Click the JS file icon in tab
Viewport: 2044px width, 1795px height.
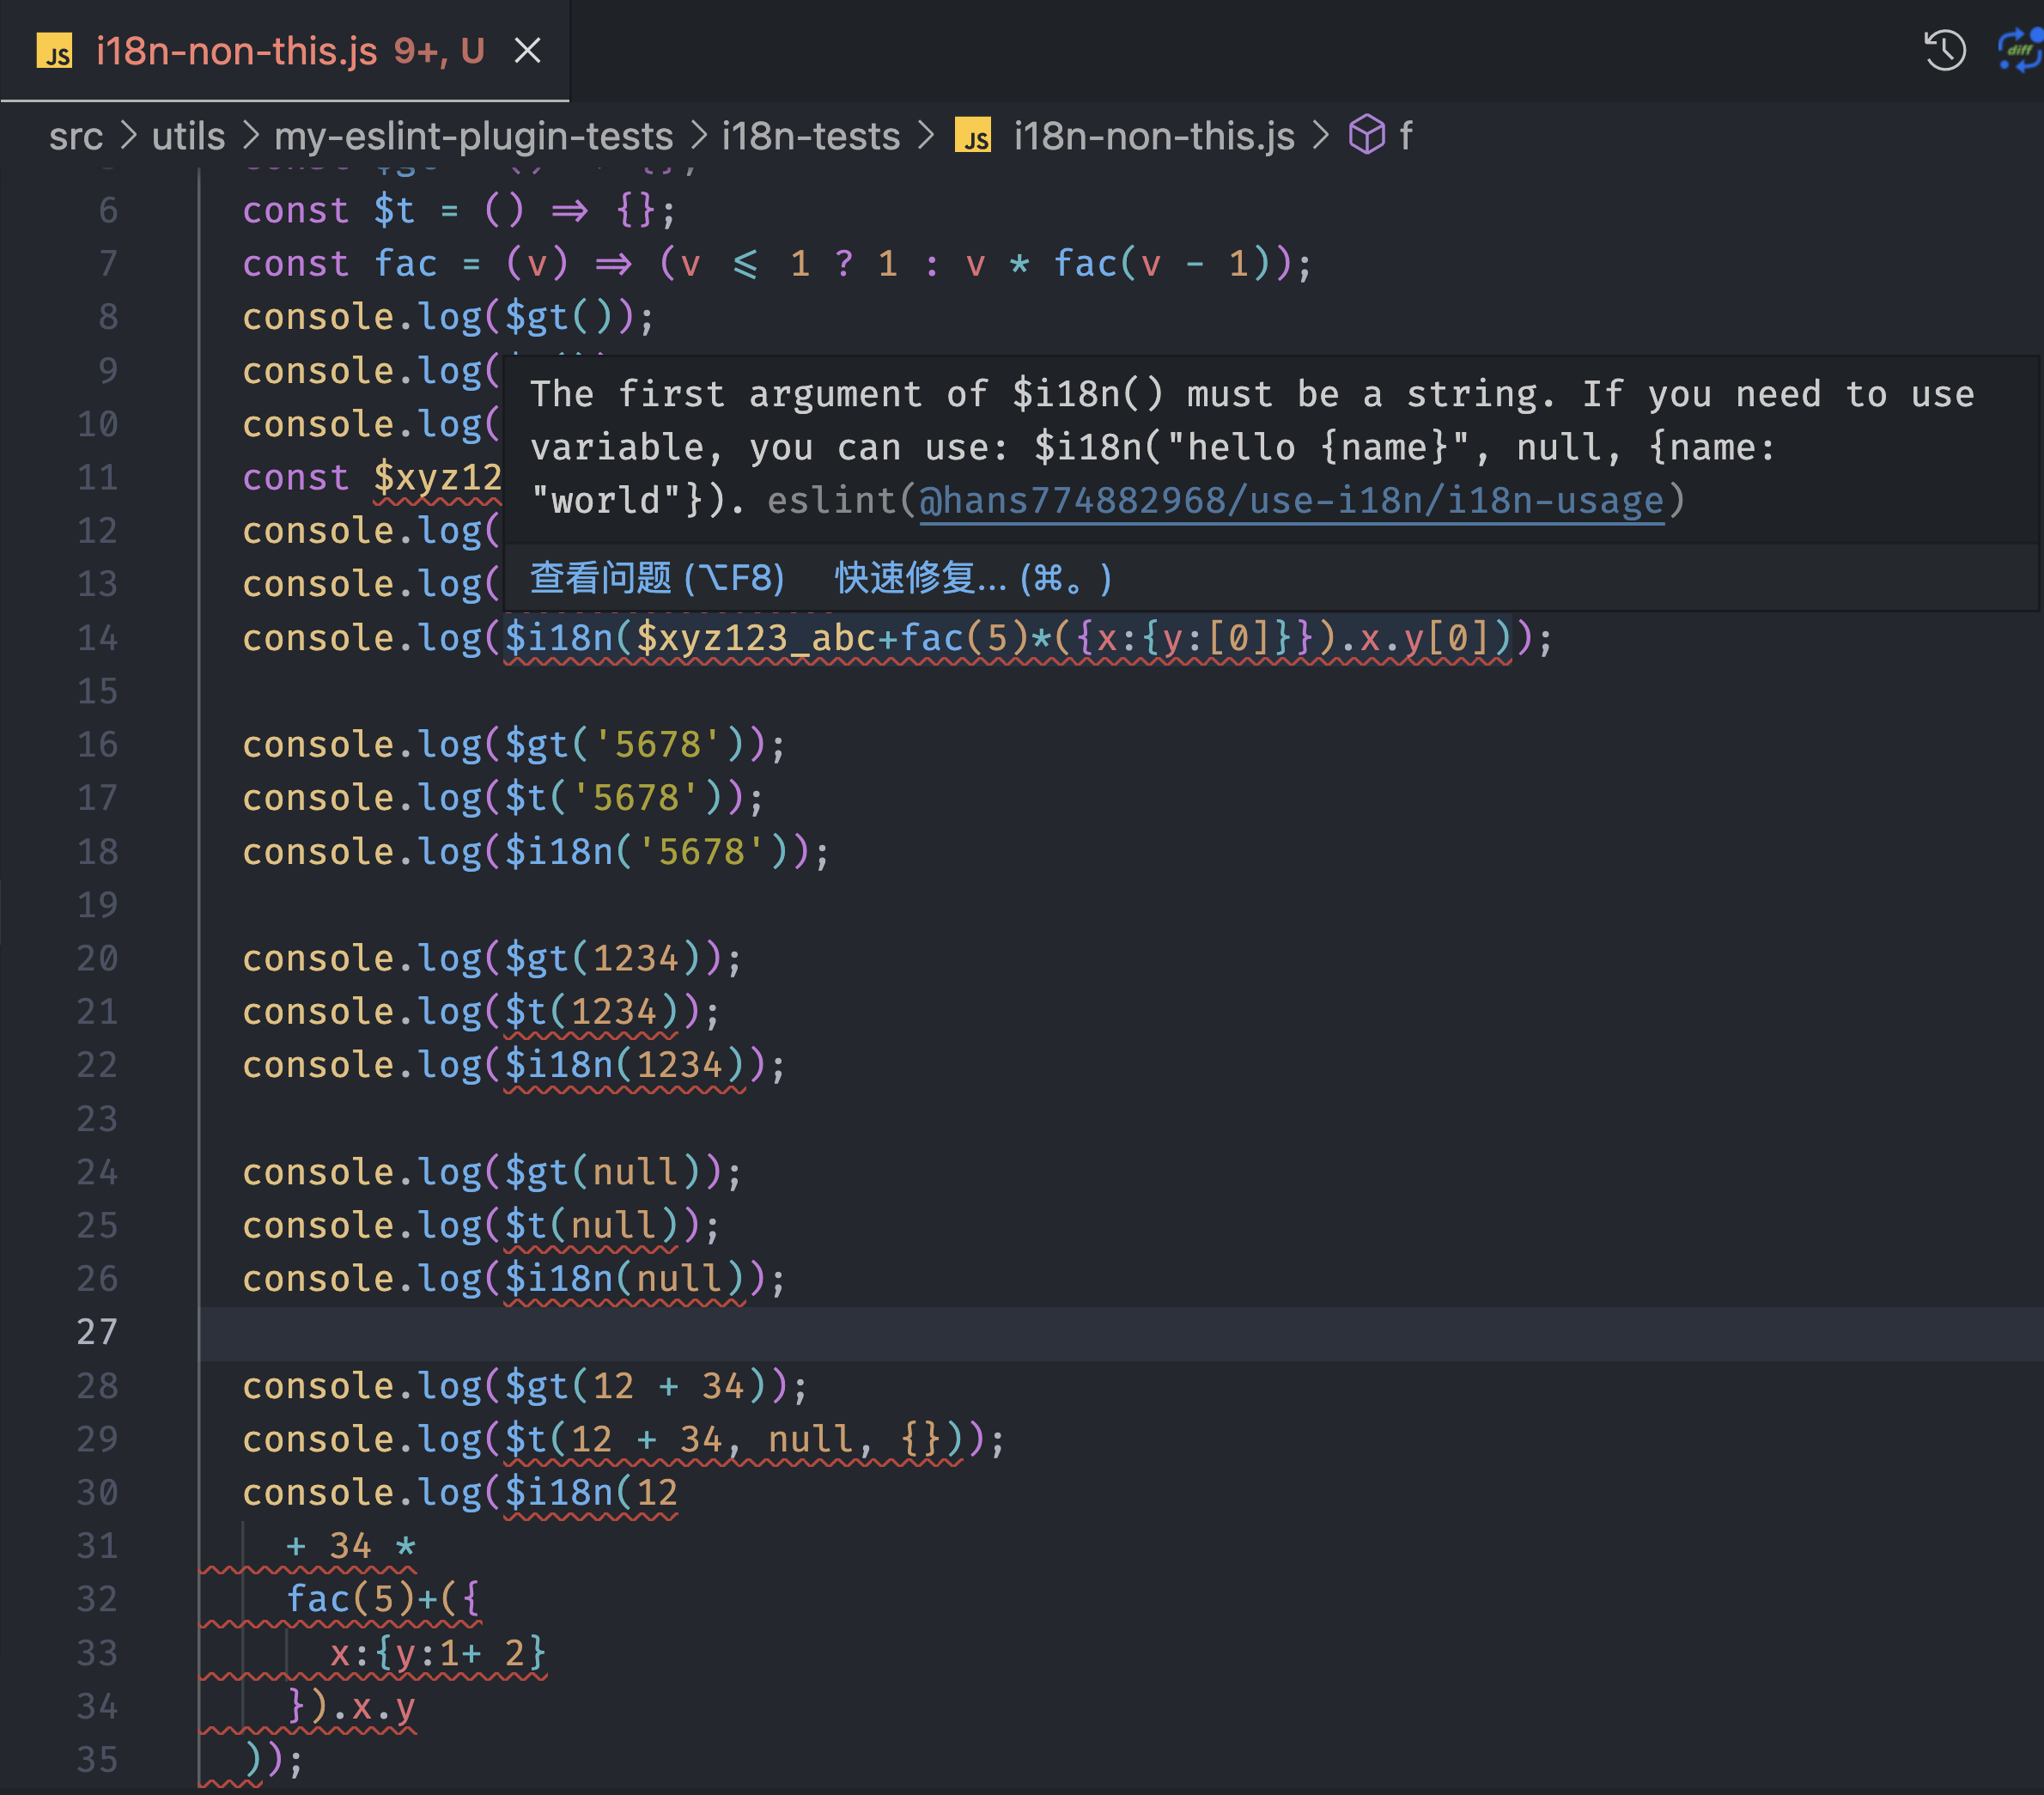(x=54, y=50)
